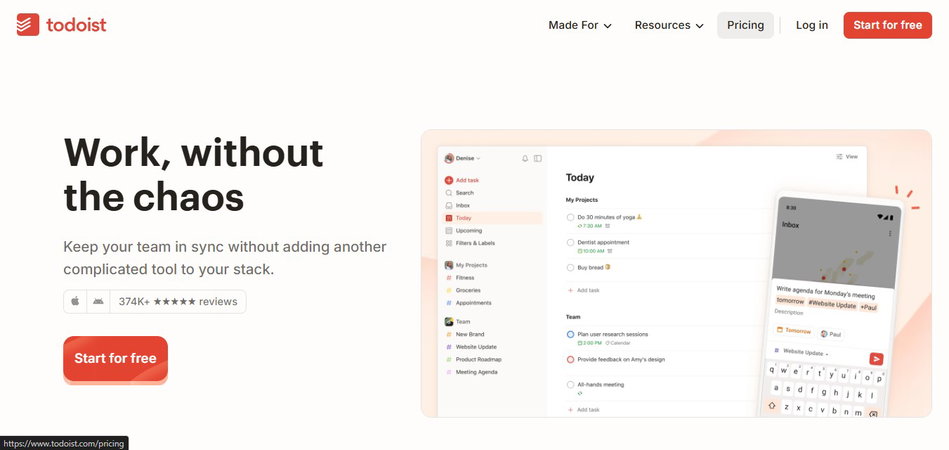The height and width of the screenshot is (450, 949).
Task: Complete Provide feedback on Amy's design
Action: click(570, 360)
